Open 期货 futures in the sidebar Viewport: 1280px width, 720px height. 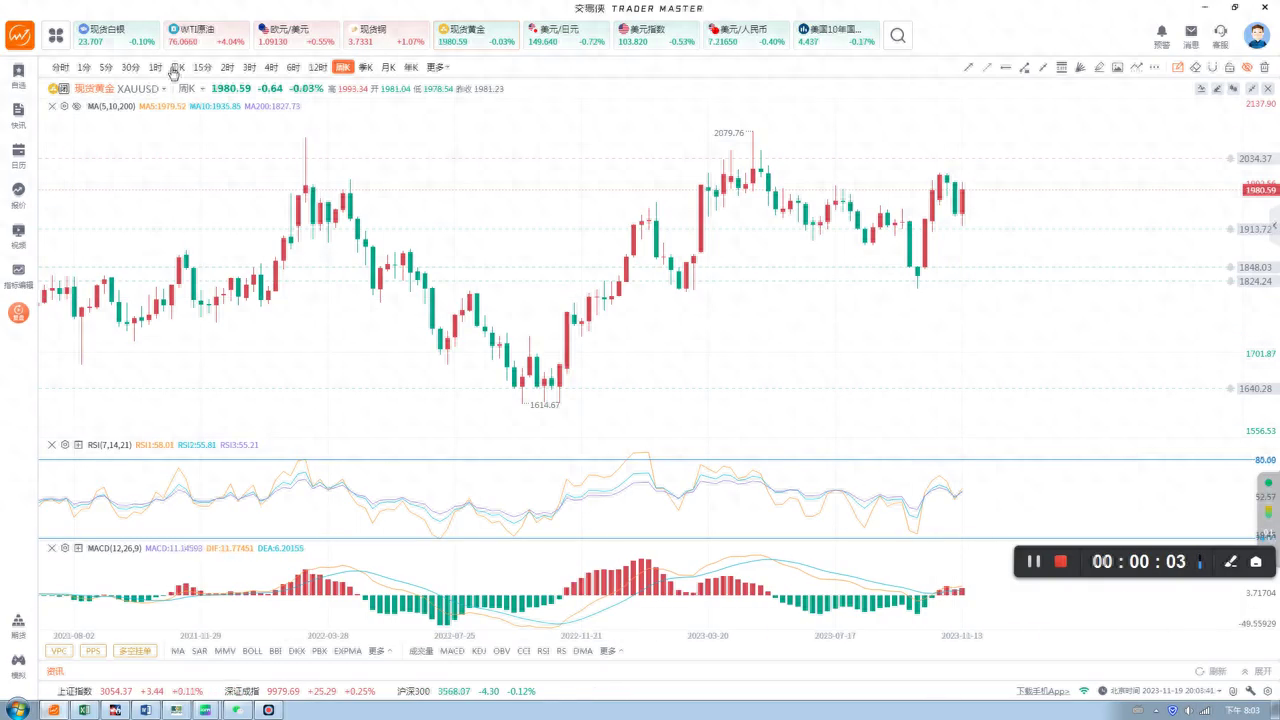pyautogui.click(x=18, y=626)
